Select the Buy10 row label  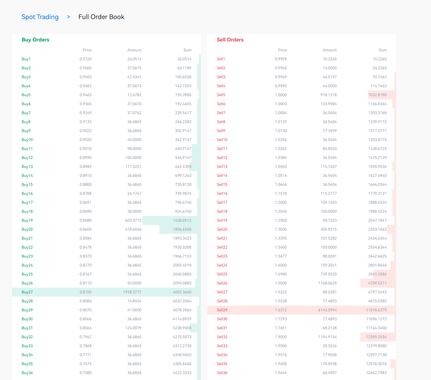point(27,140)
